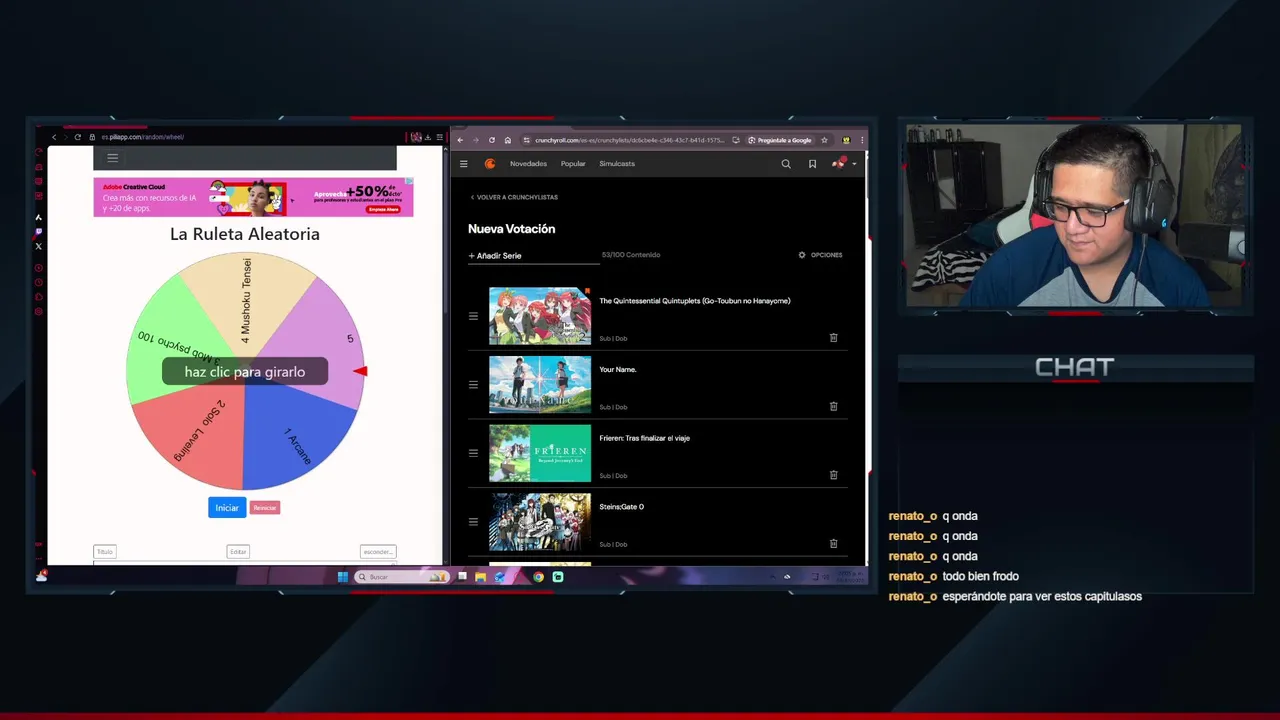Delete Steins;Gate 0 from the list

point(833,544)
